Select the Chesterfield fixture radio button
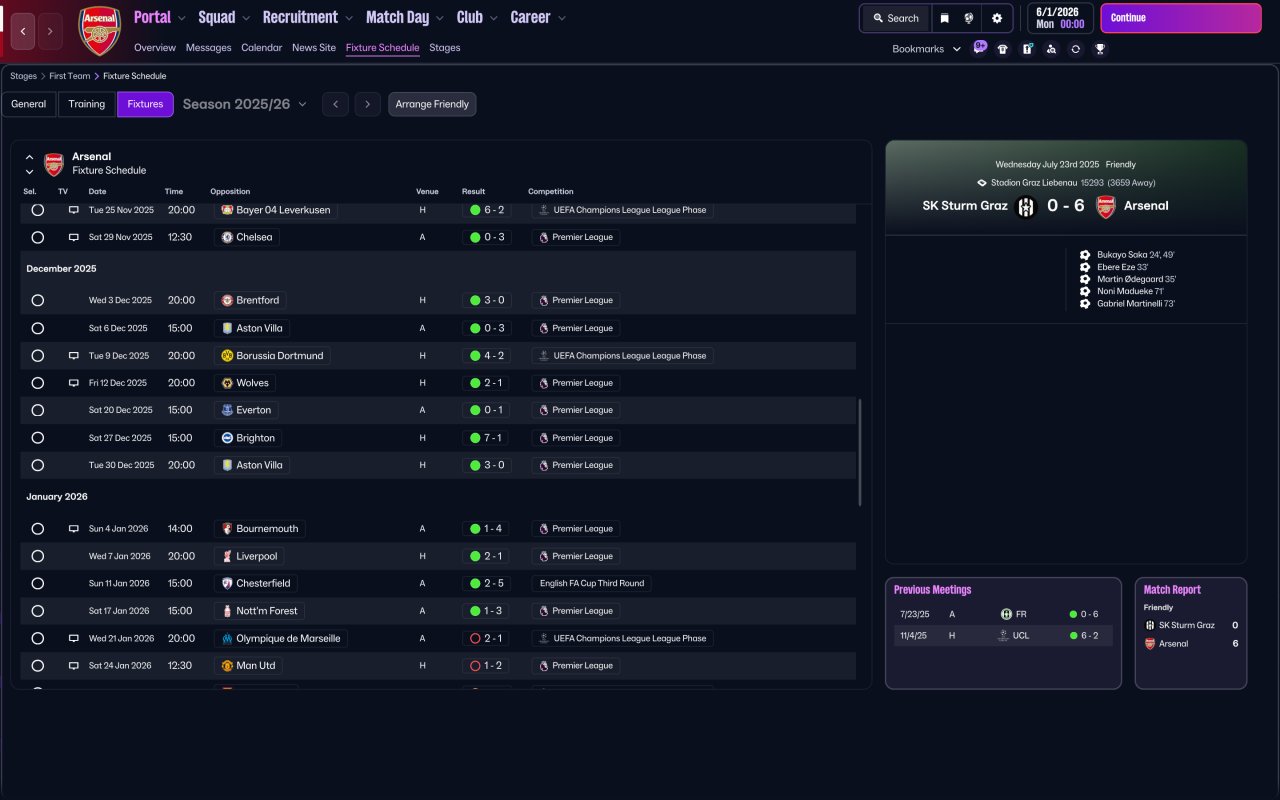 click(x=38, y=583)
